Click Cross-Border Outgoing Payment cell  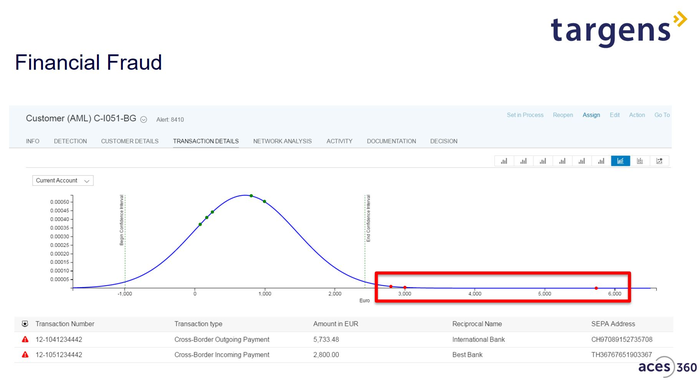click(x=222, y=340)
